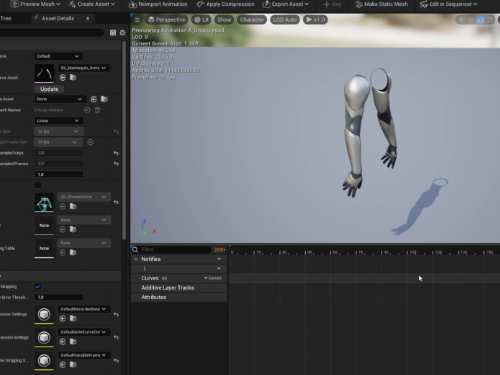
Task: Toggle the checked checkbox above the error threshold field
Action: click(38, 286)
